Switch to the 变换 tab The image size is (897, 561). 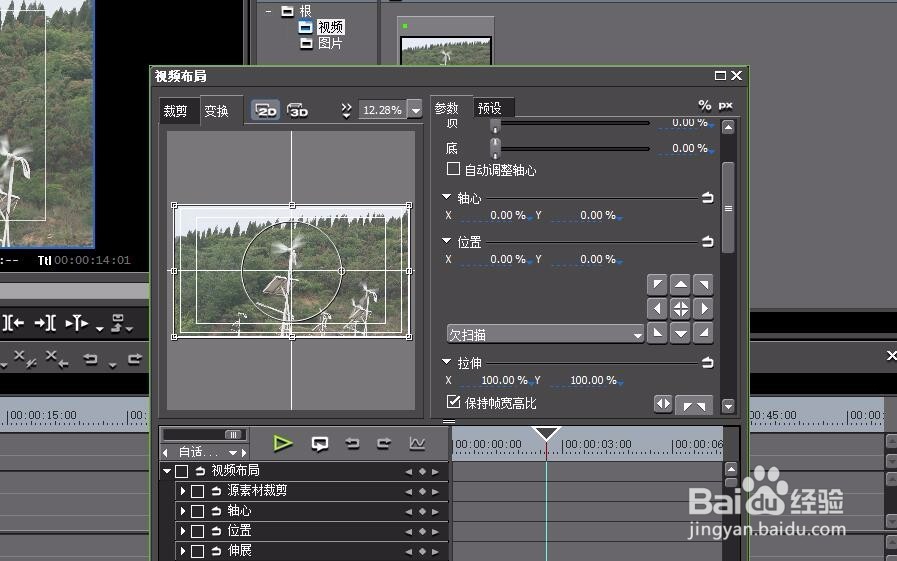coord(217,110)
